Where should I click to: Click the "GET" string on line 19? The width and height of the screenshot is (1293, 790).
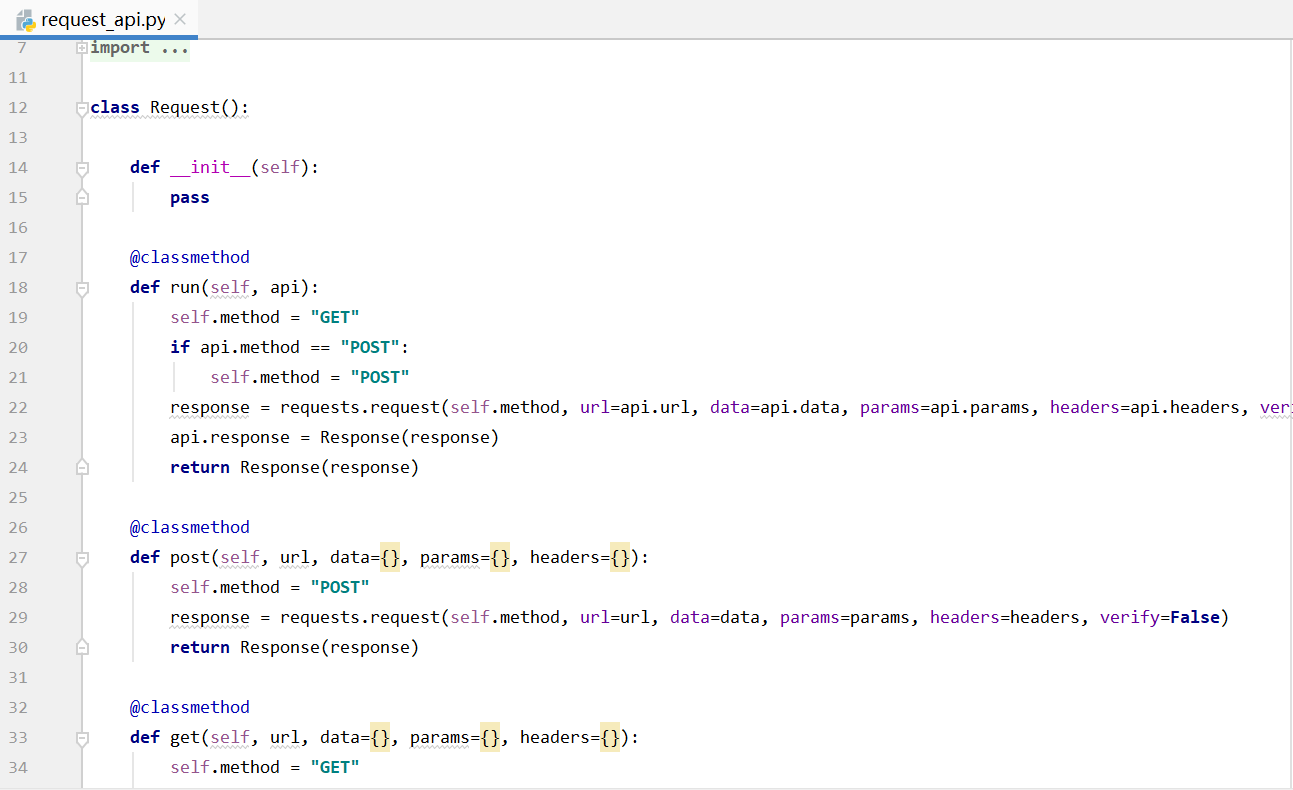(x=335, y=317)
